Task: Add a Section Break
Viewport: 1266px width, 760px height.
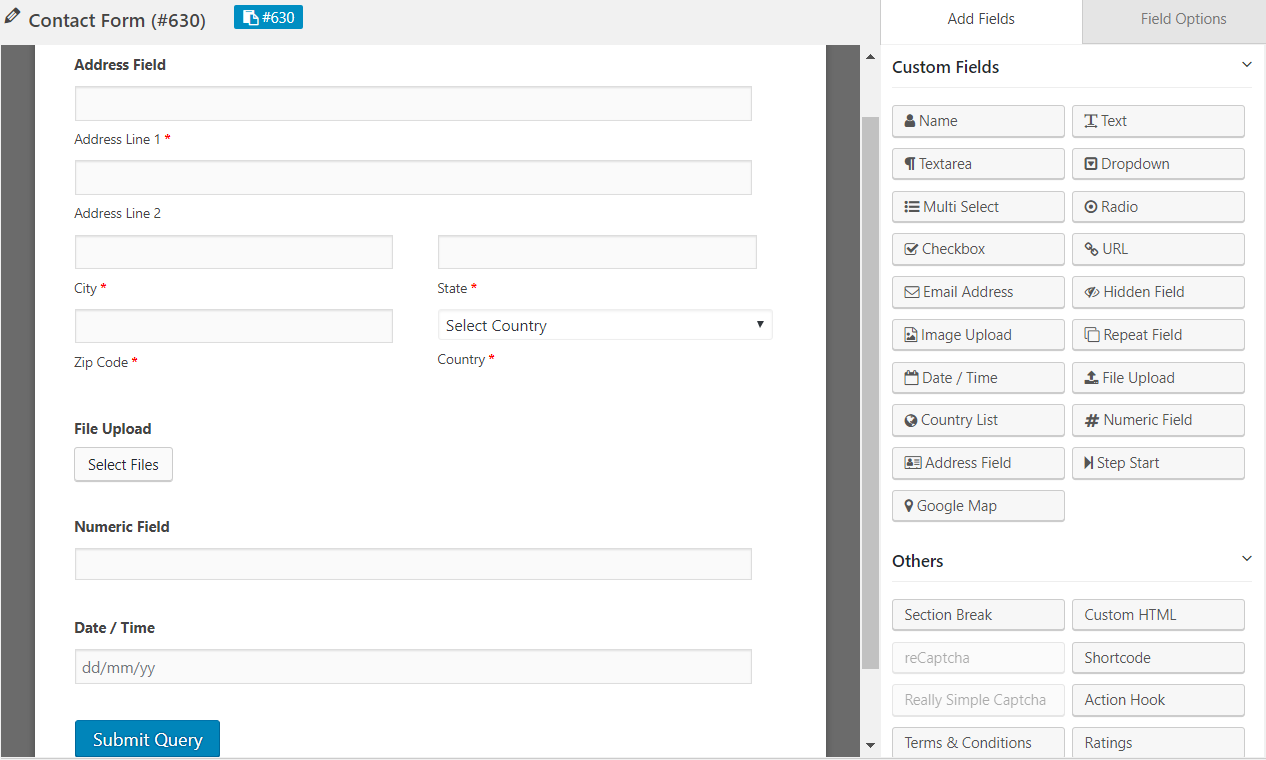Action: pyautogui.click(x=978, y=615)
